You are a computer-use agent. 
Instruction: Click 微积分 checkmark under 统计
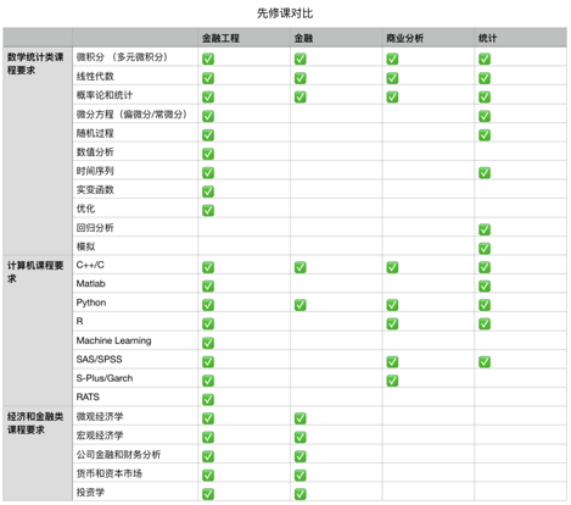485,59
